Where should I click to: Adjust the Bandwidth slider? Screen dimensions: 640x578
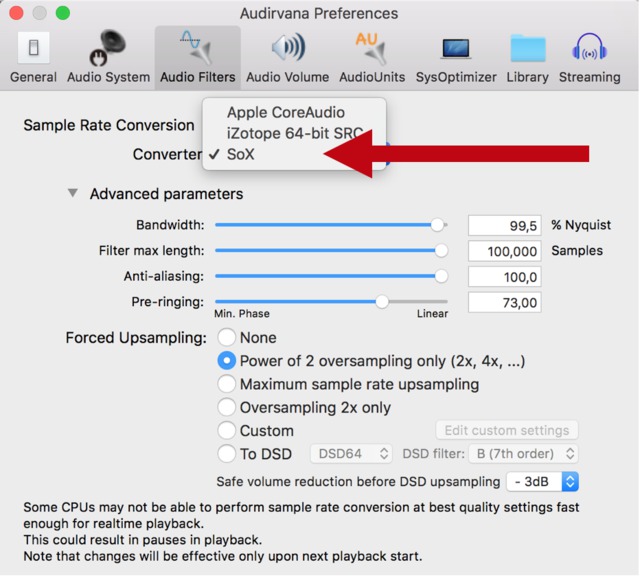(331, 225)
